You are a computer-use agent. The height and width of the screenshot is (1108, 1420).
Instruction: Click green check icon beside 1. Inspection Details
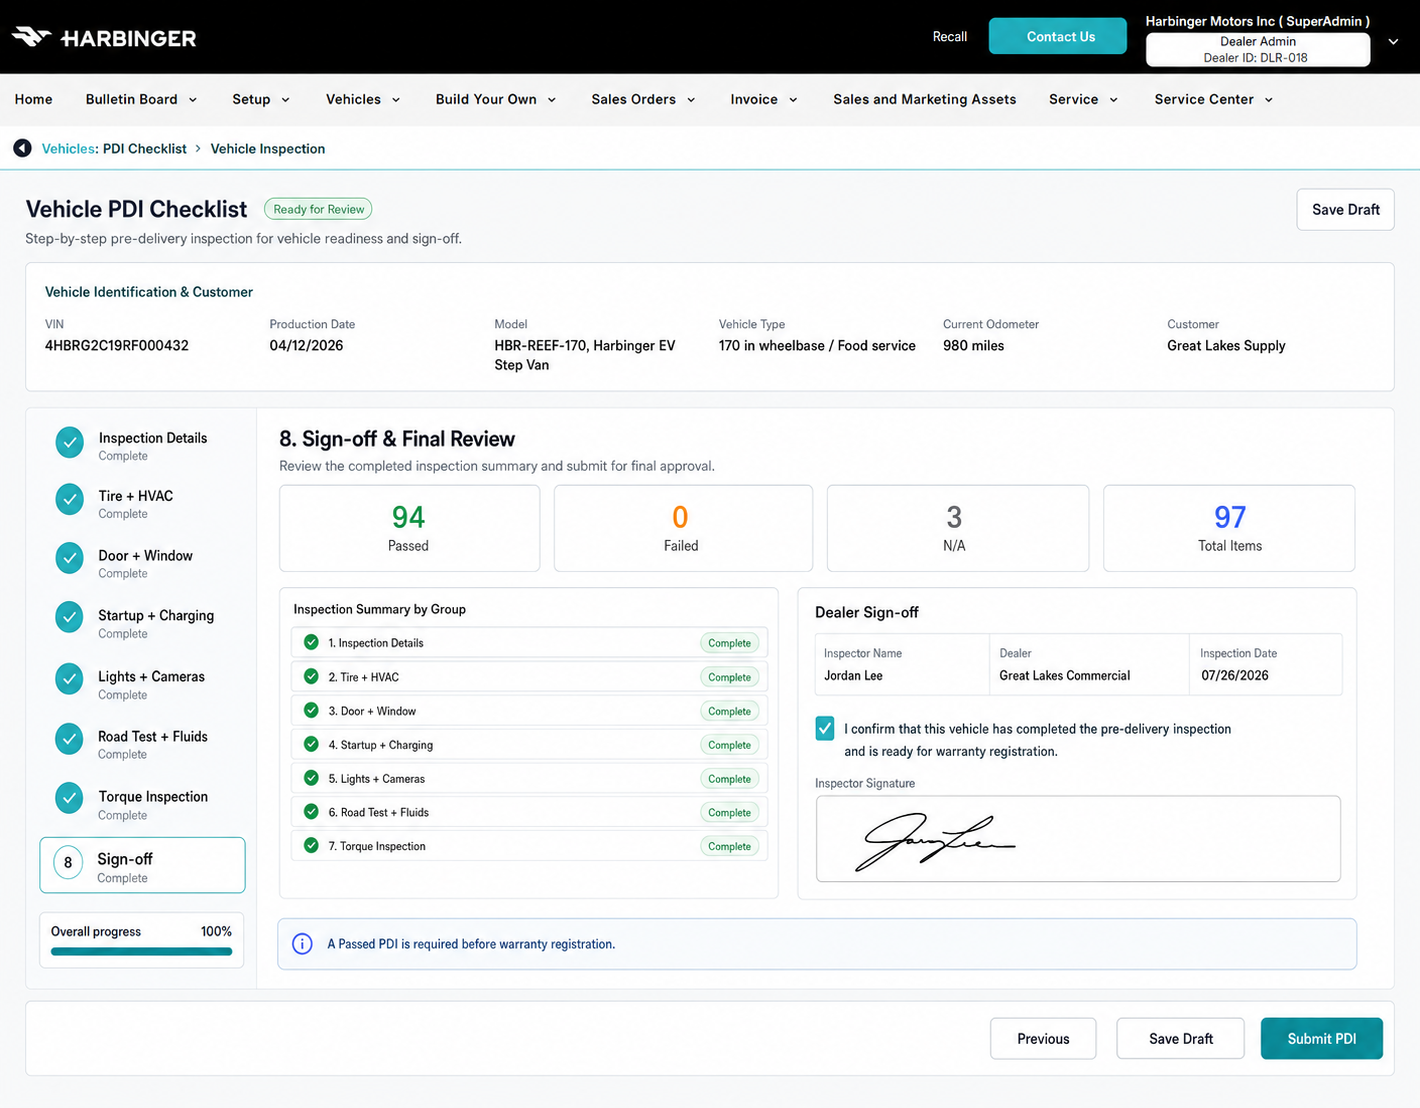point(311,642)
